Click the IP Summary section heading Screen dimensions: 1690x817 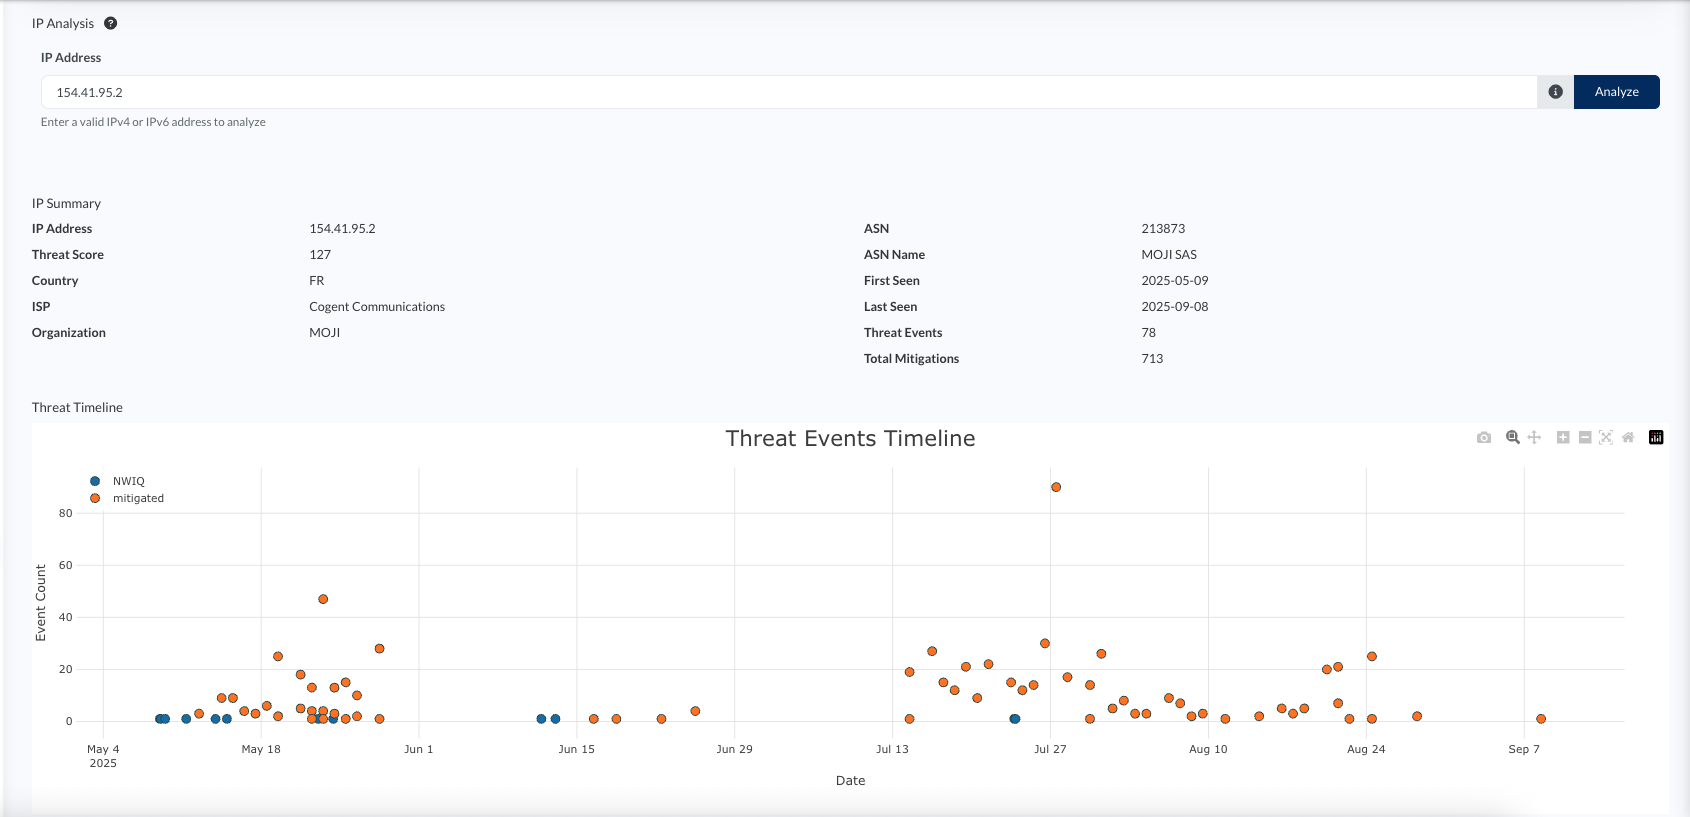66,204
